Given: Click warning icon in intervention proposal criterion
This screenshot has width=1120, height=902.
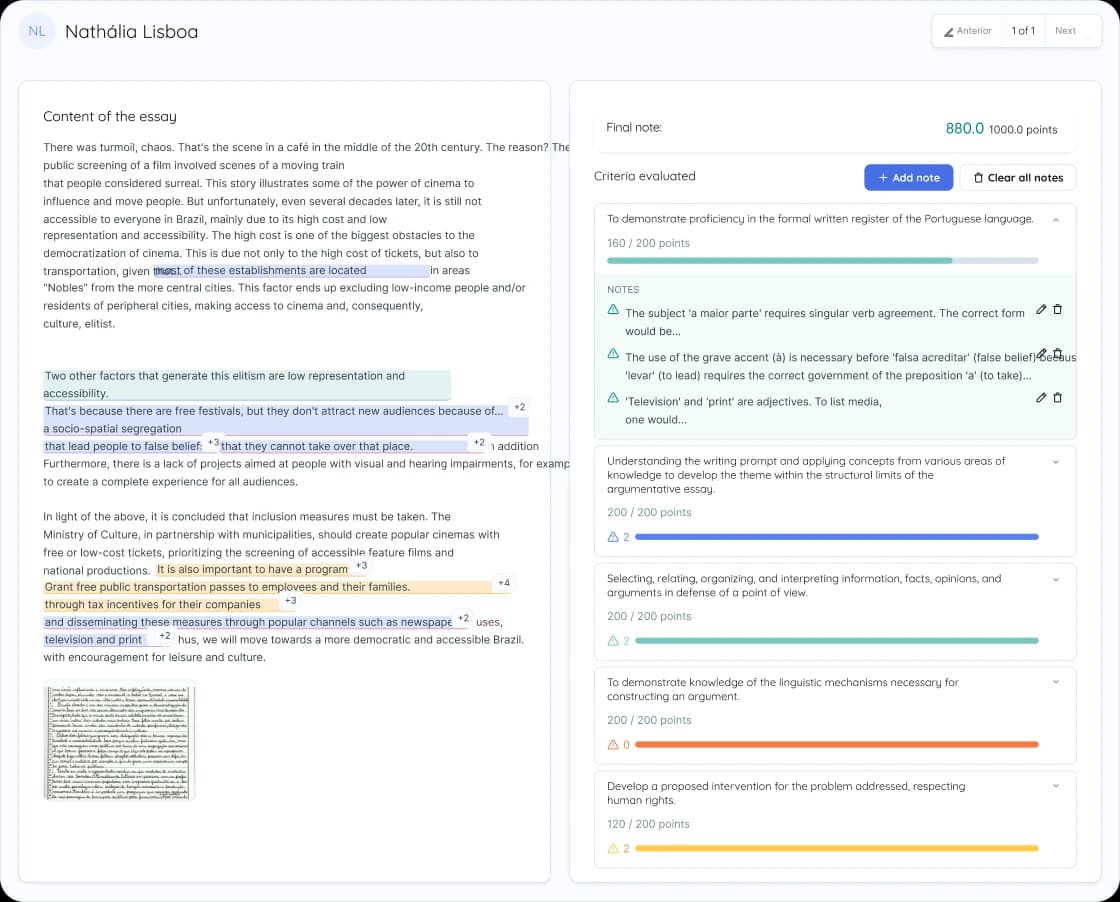Looking at the screenshot, I should coord(613,848).
